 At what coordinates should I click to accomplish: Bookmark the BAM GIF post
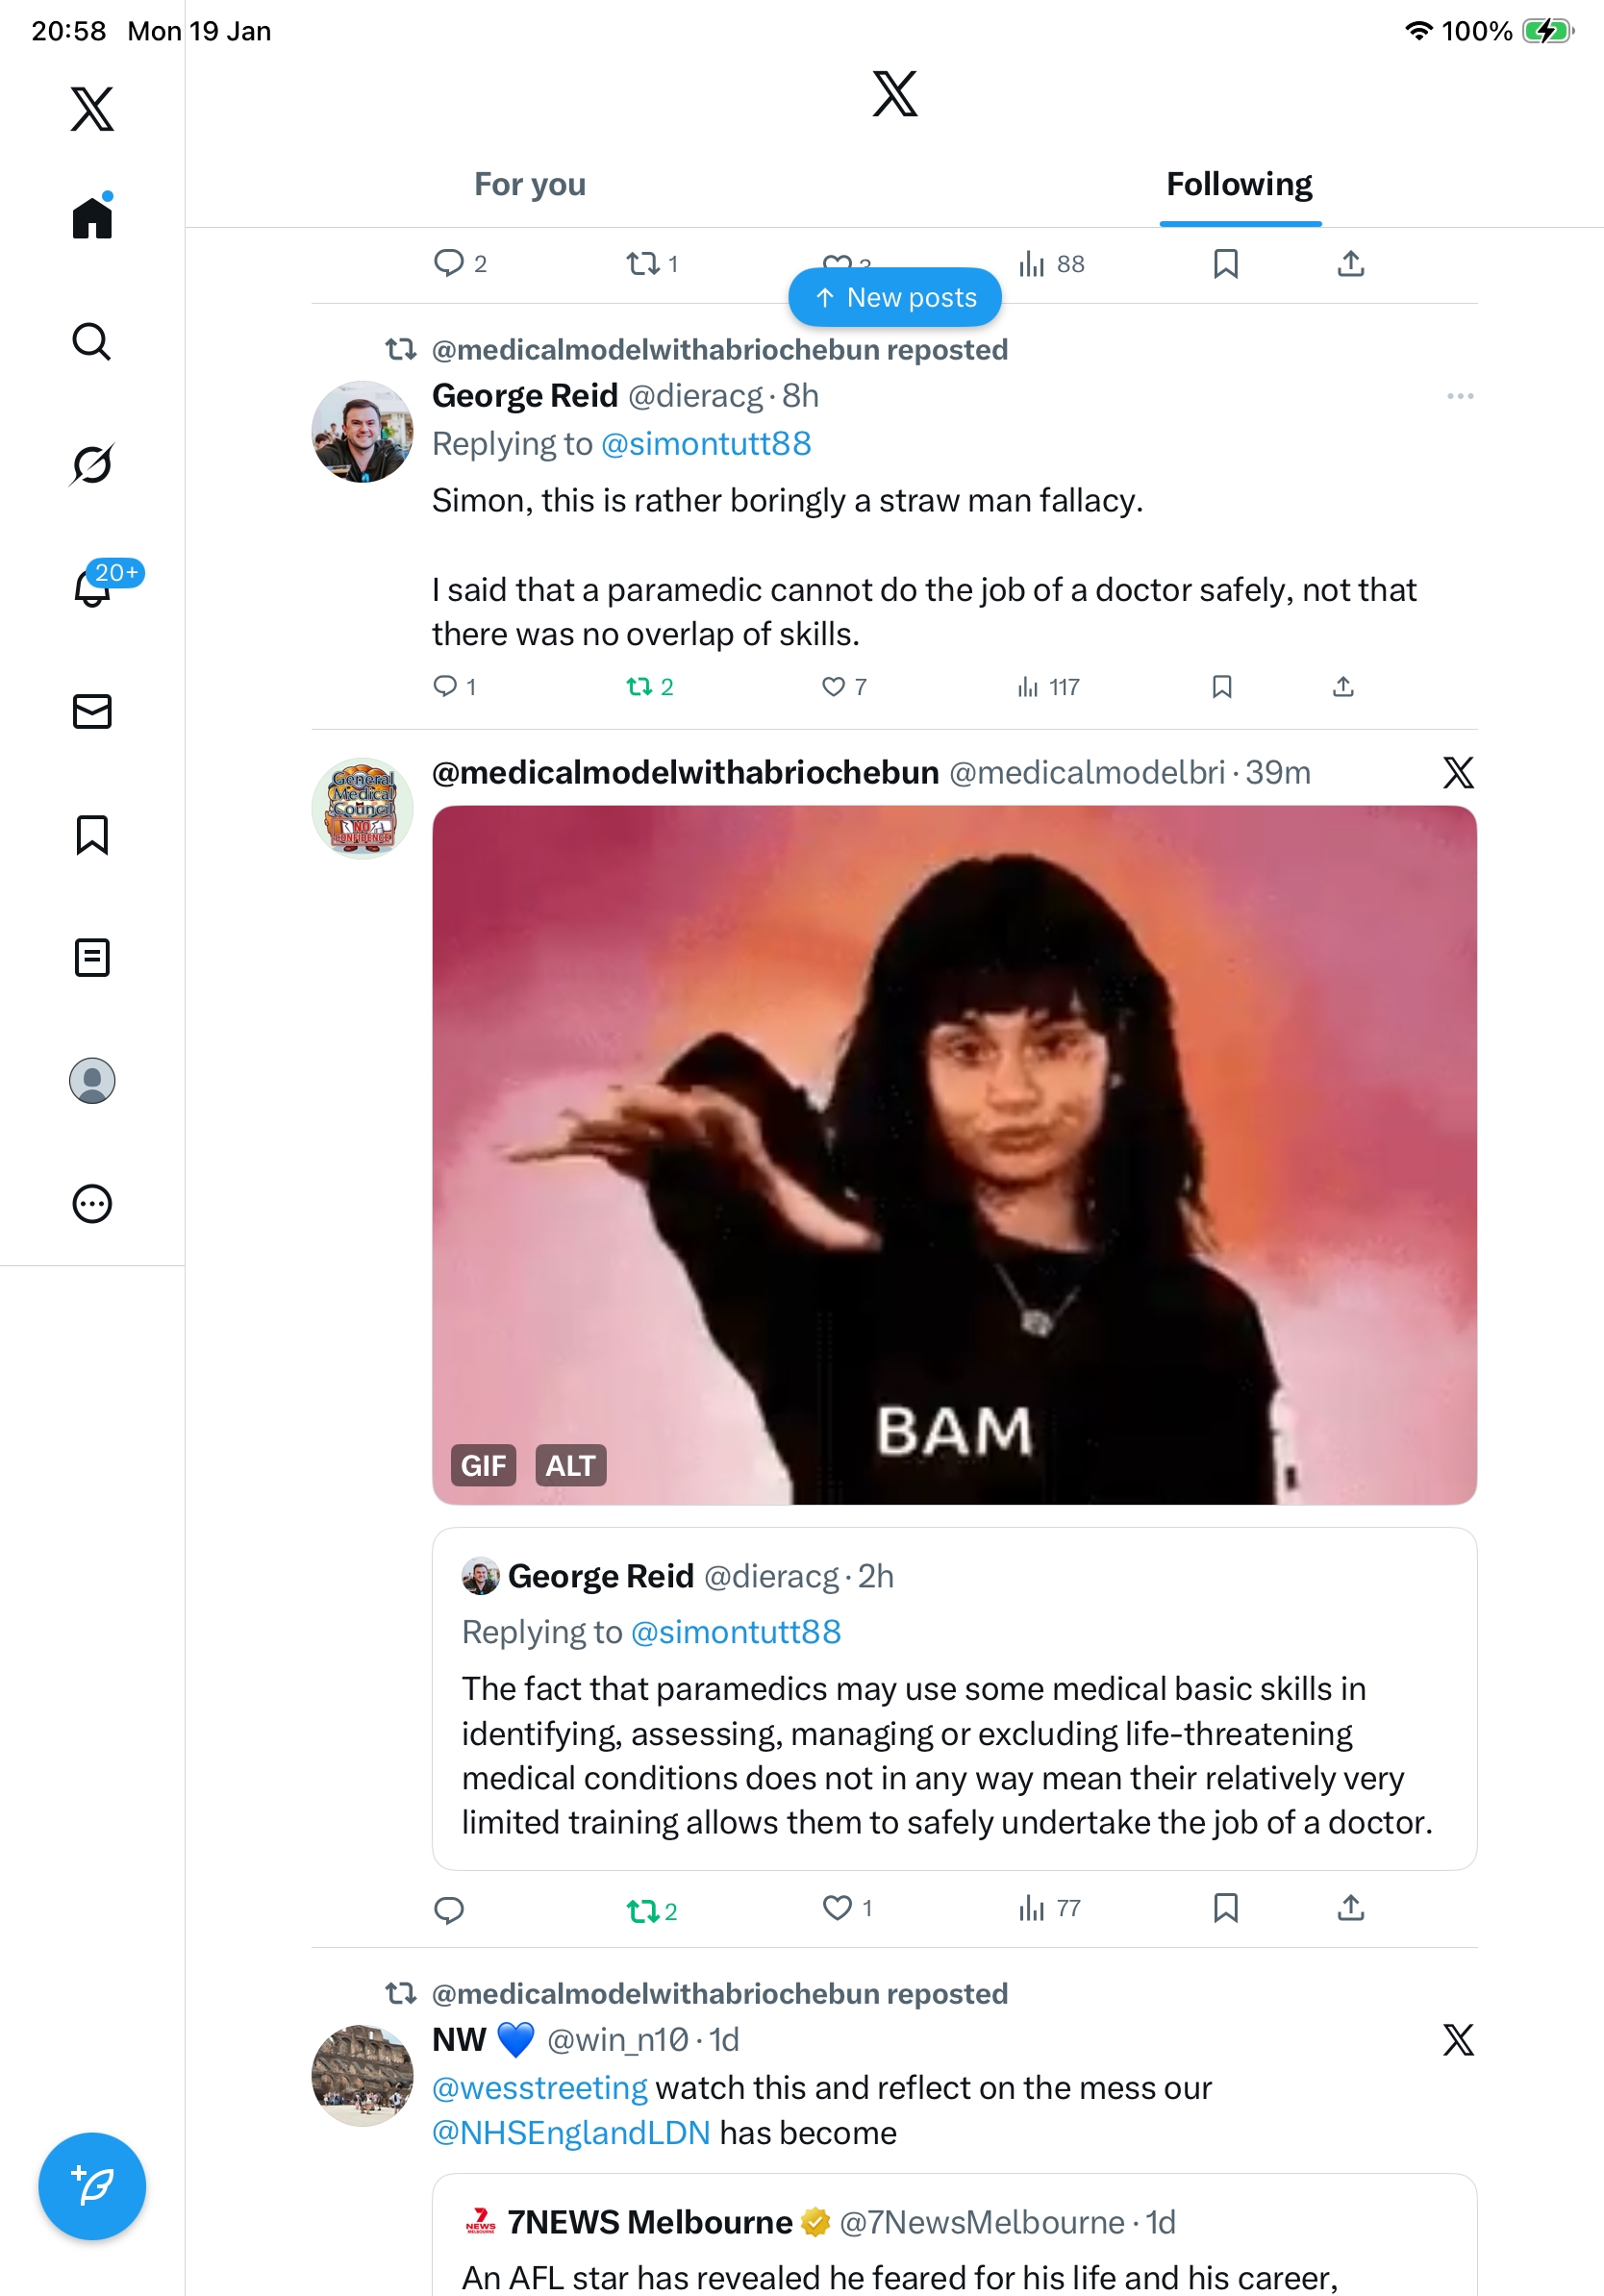1225,1908
